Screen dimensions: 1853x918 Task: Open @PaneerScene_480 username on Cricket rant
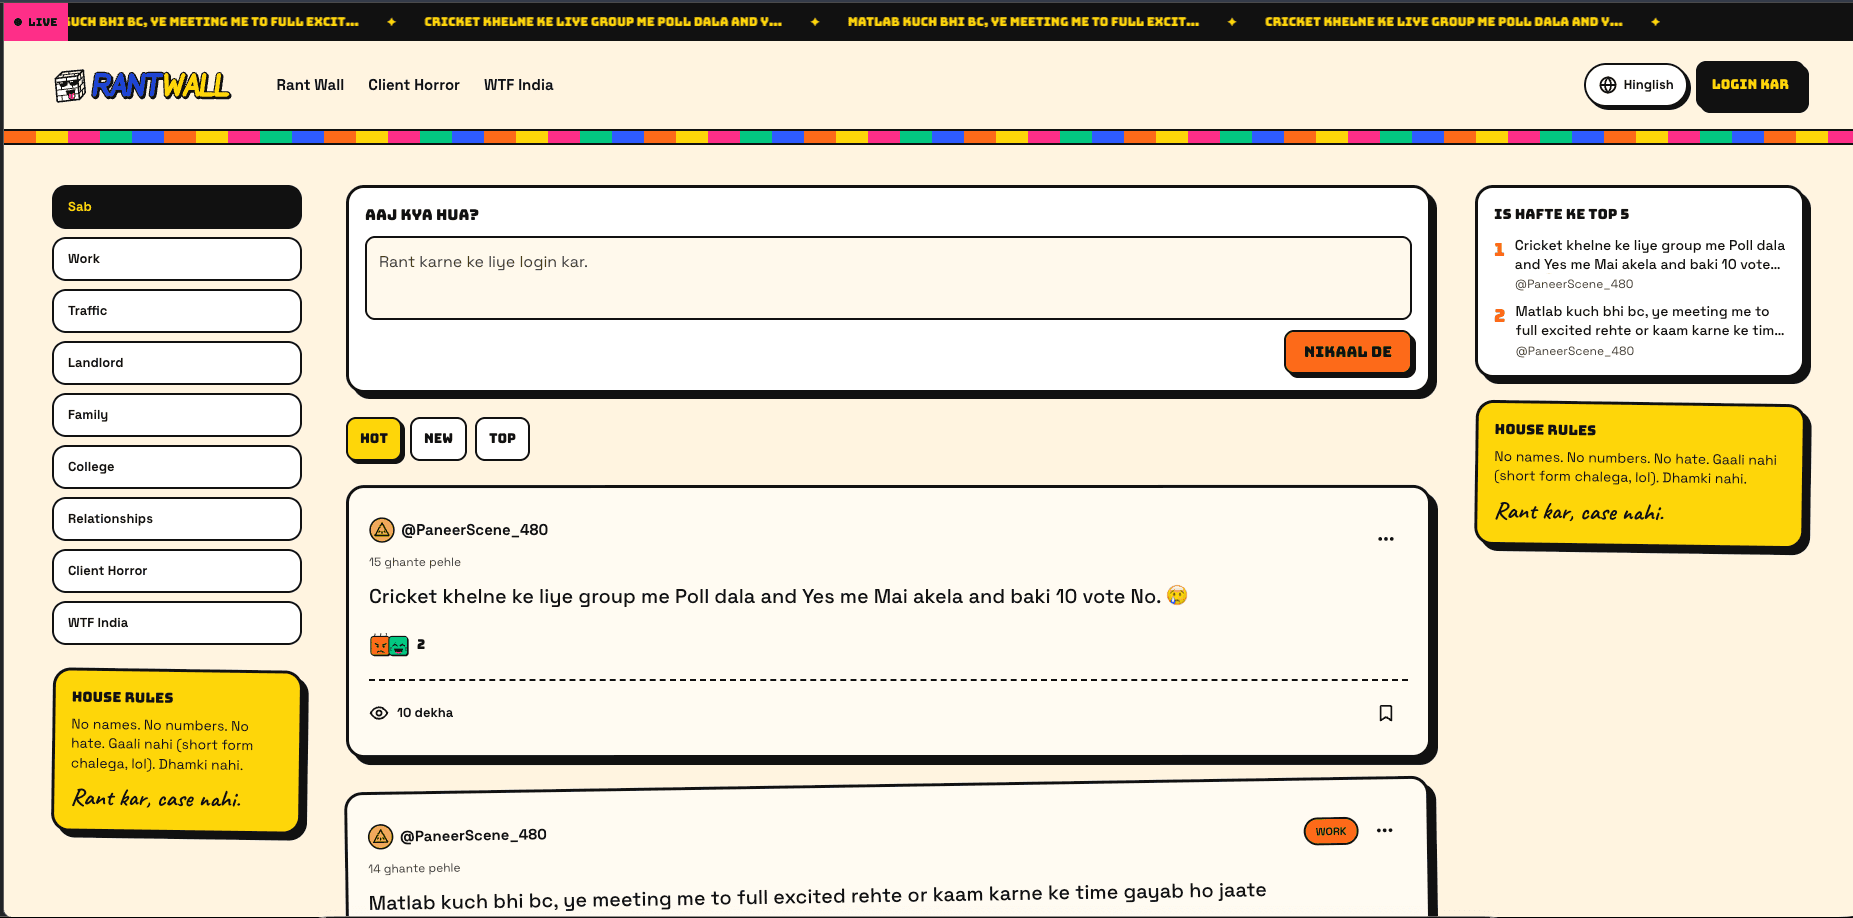pos(474,530)
